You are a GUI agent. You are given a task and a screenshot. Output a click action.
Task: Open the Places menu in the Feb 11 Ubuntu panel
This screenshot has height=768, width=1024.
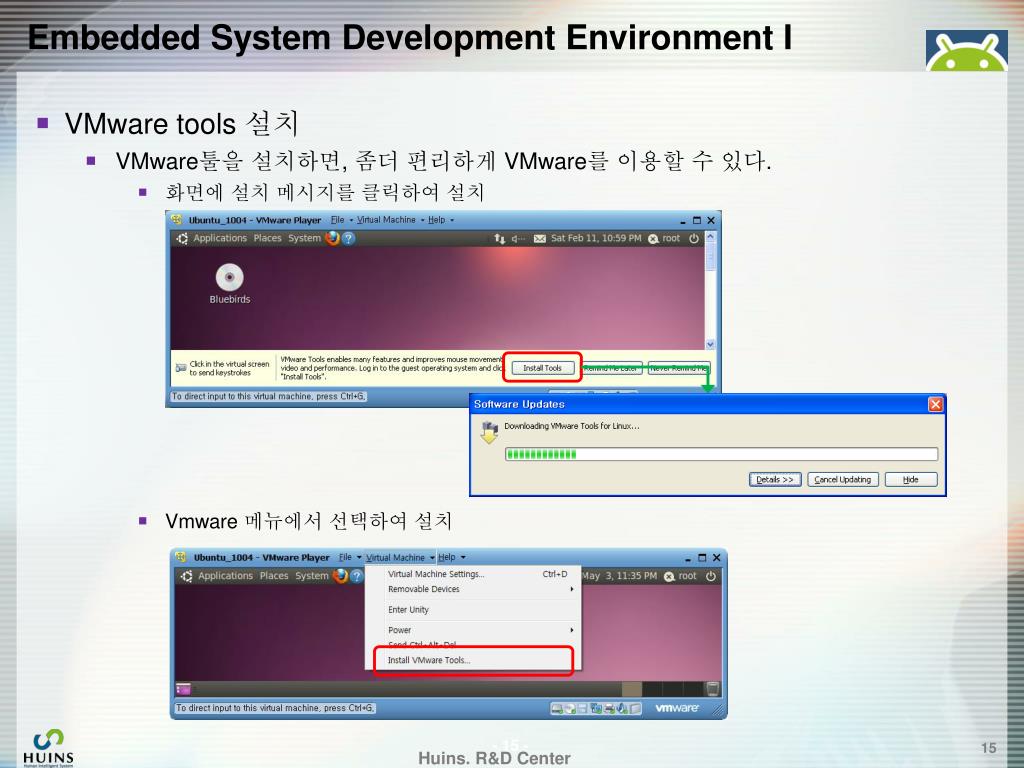268,238
